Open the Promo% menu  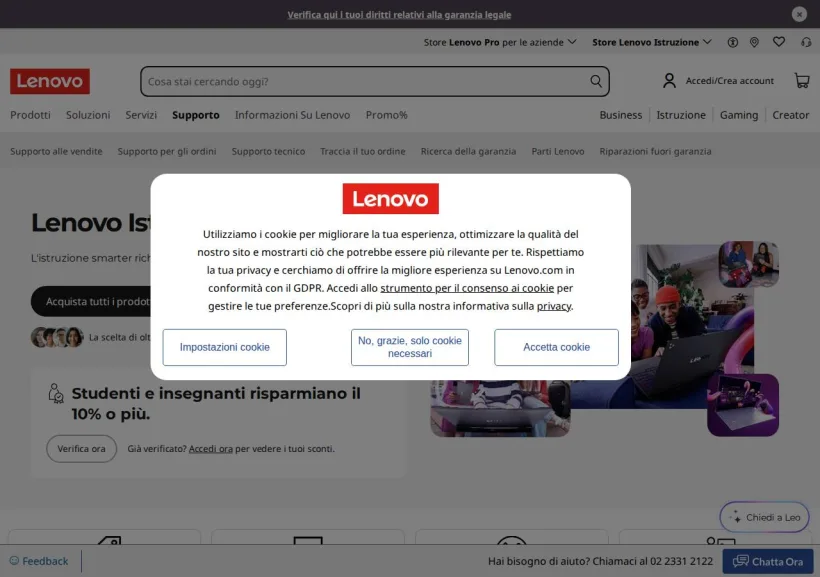(x=386, y=115)
